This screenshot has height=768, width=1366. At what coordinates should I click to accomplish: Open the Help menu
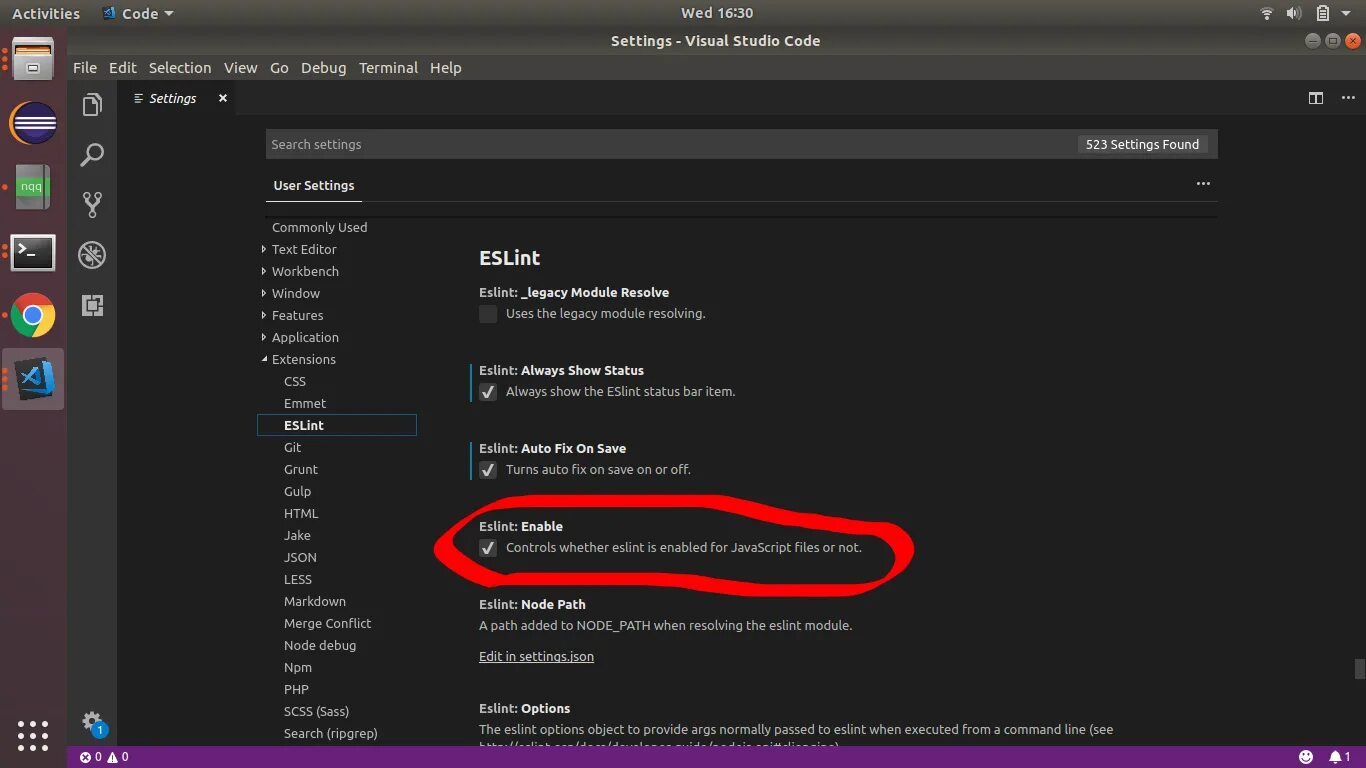point(446,68)
